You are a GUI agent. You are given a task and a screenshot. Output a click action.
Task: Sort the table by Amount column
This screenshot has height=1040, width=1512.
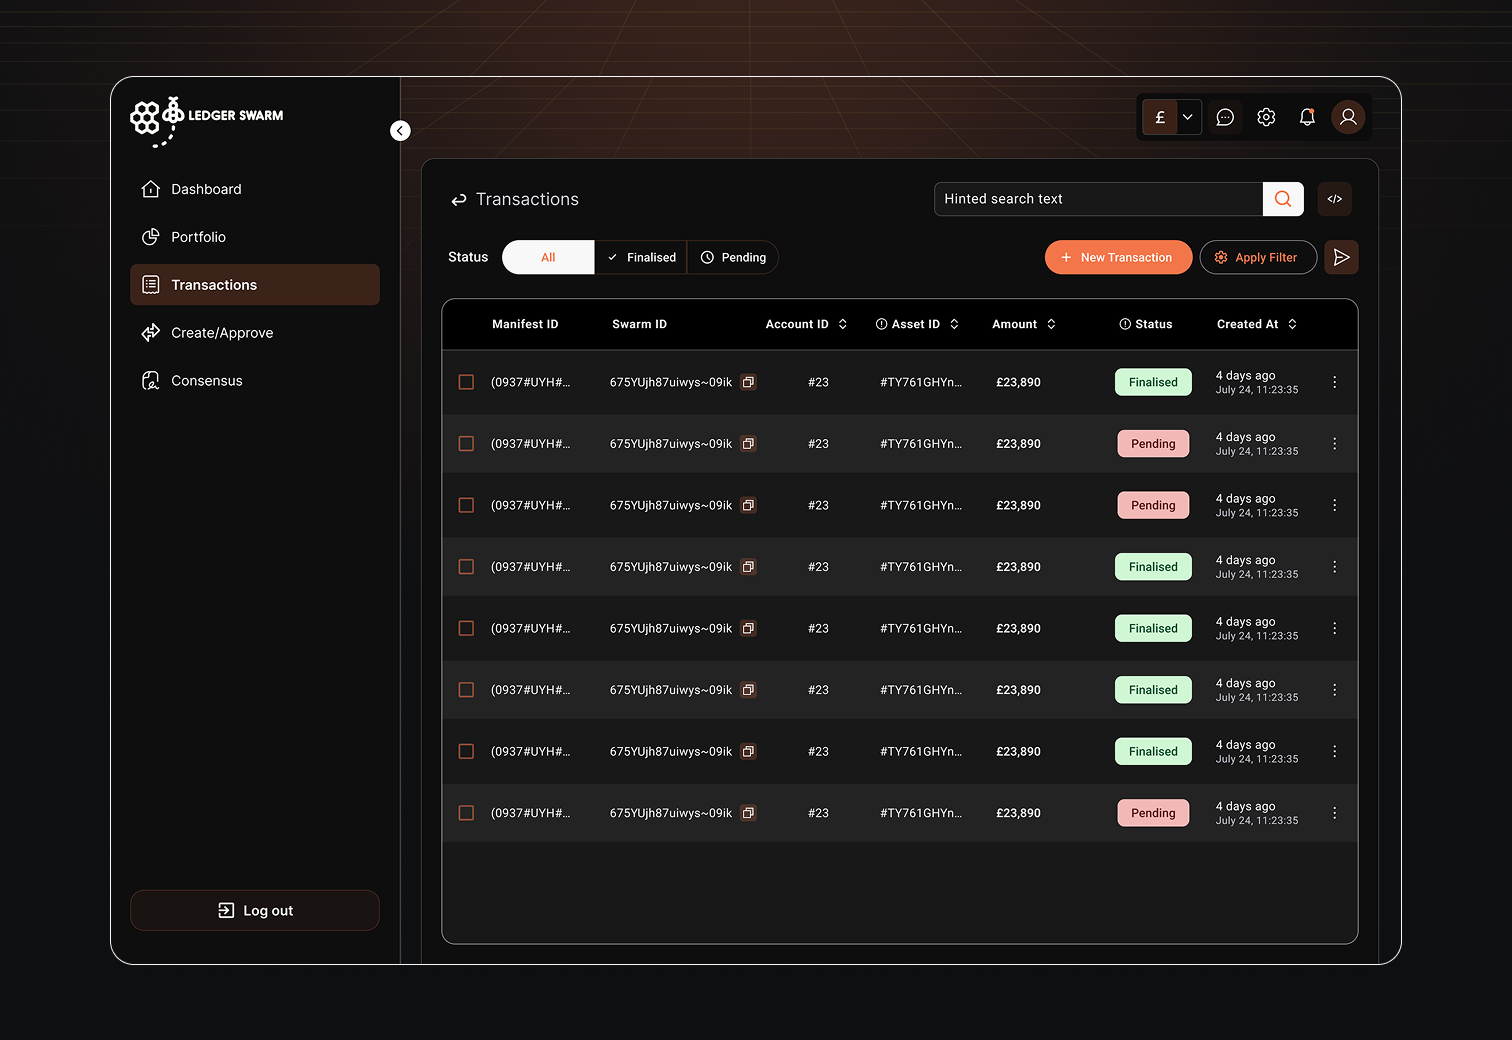tap(1051, 324)
